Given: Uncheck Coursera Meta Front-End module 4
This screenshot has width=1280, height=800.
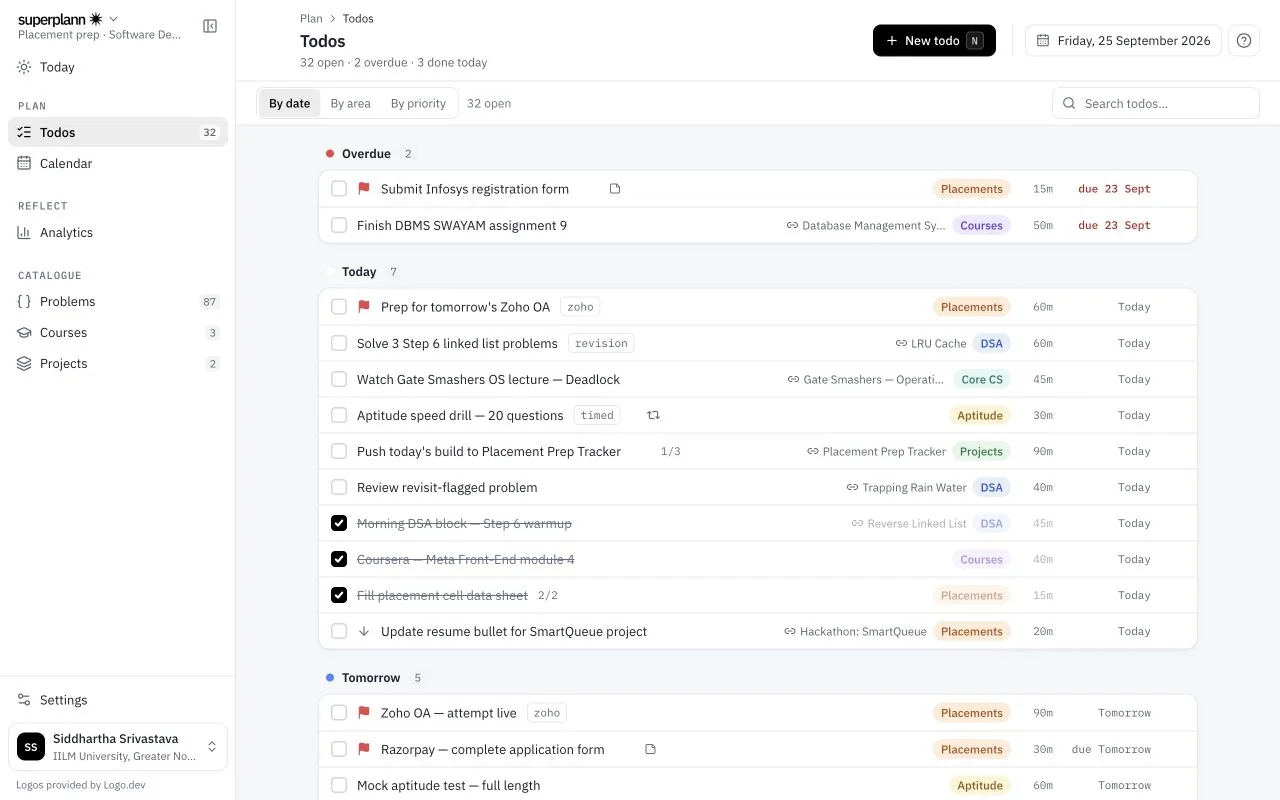Looking at the screenshot, I should point(339,559).
